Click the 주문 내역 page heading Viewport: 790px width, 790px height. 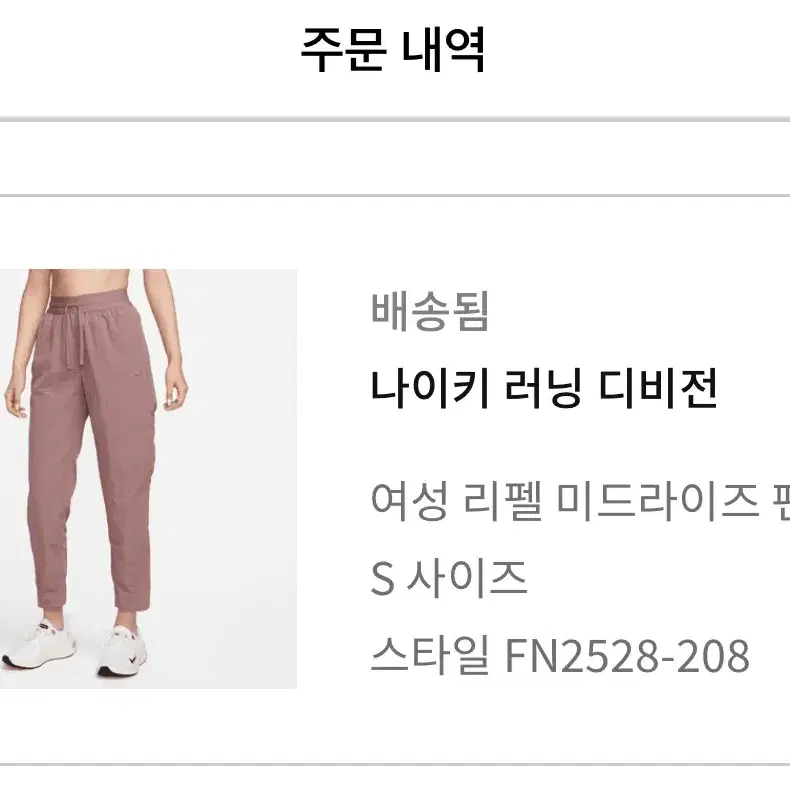tap(393, 50)
